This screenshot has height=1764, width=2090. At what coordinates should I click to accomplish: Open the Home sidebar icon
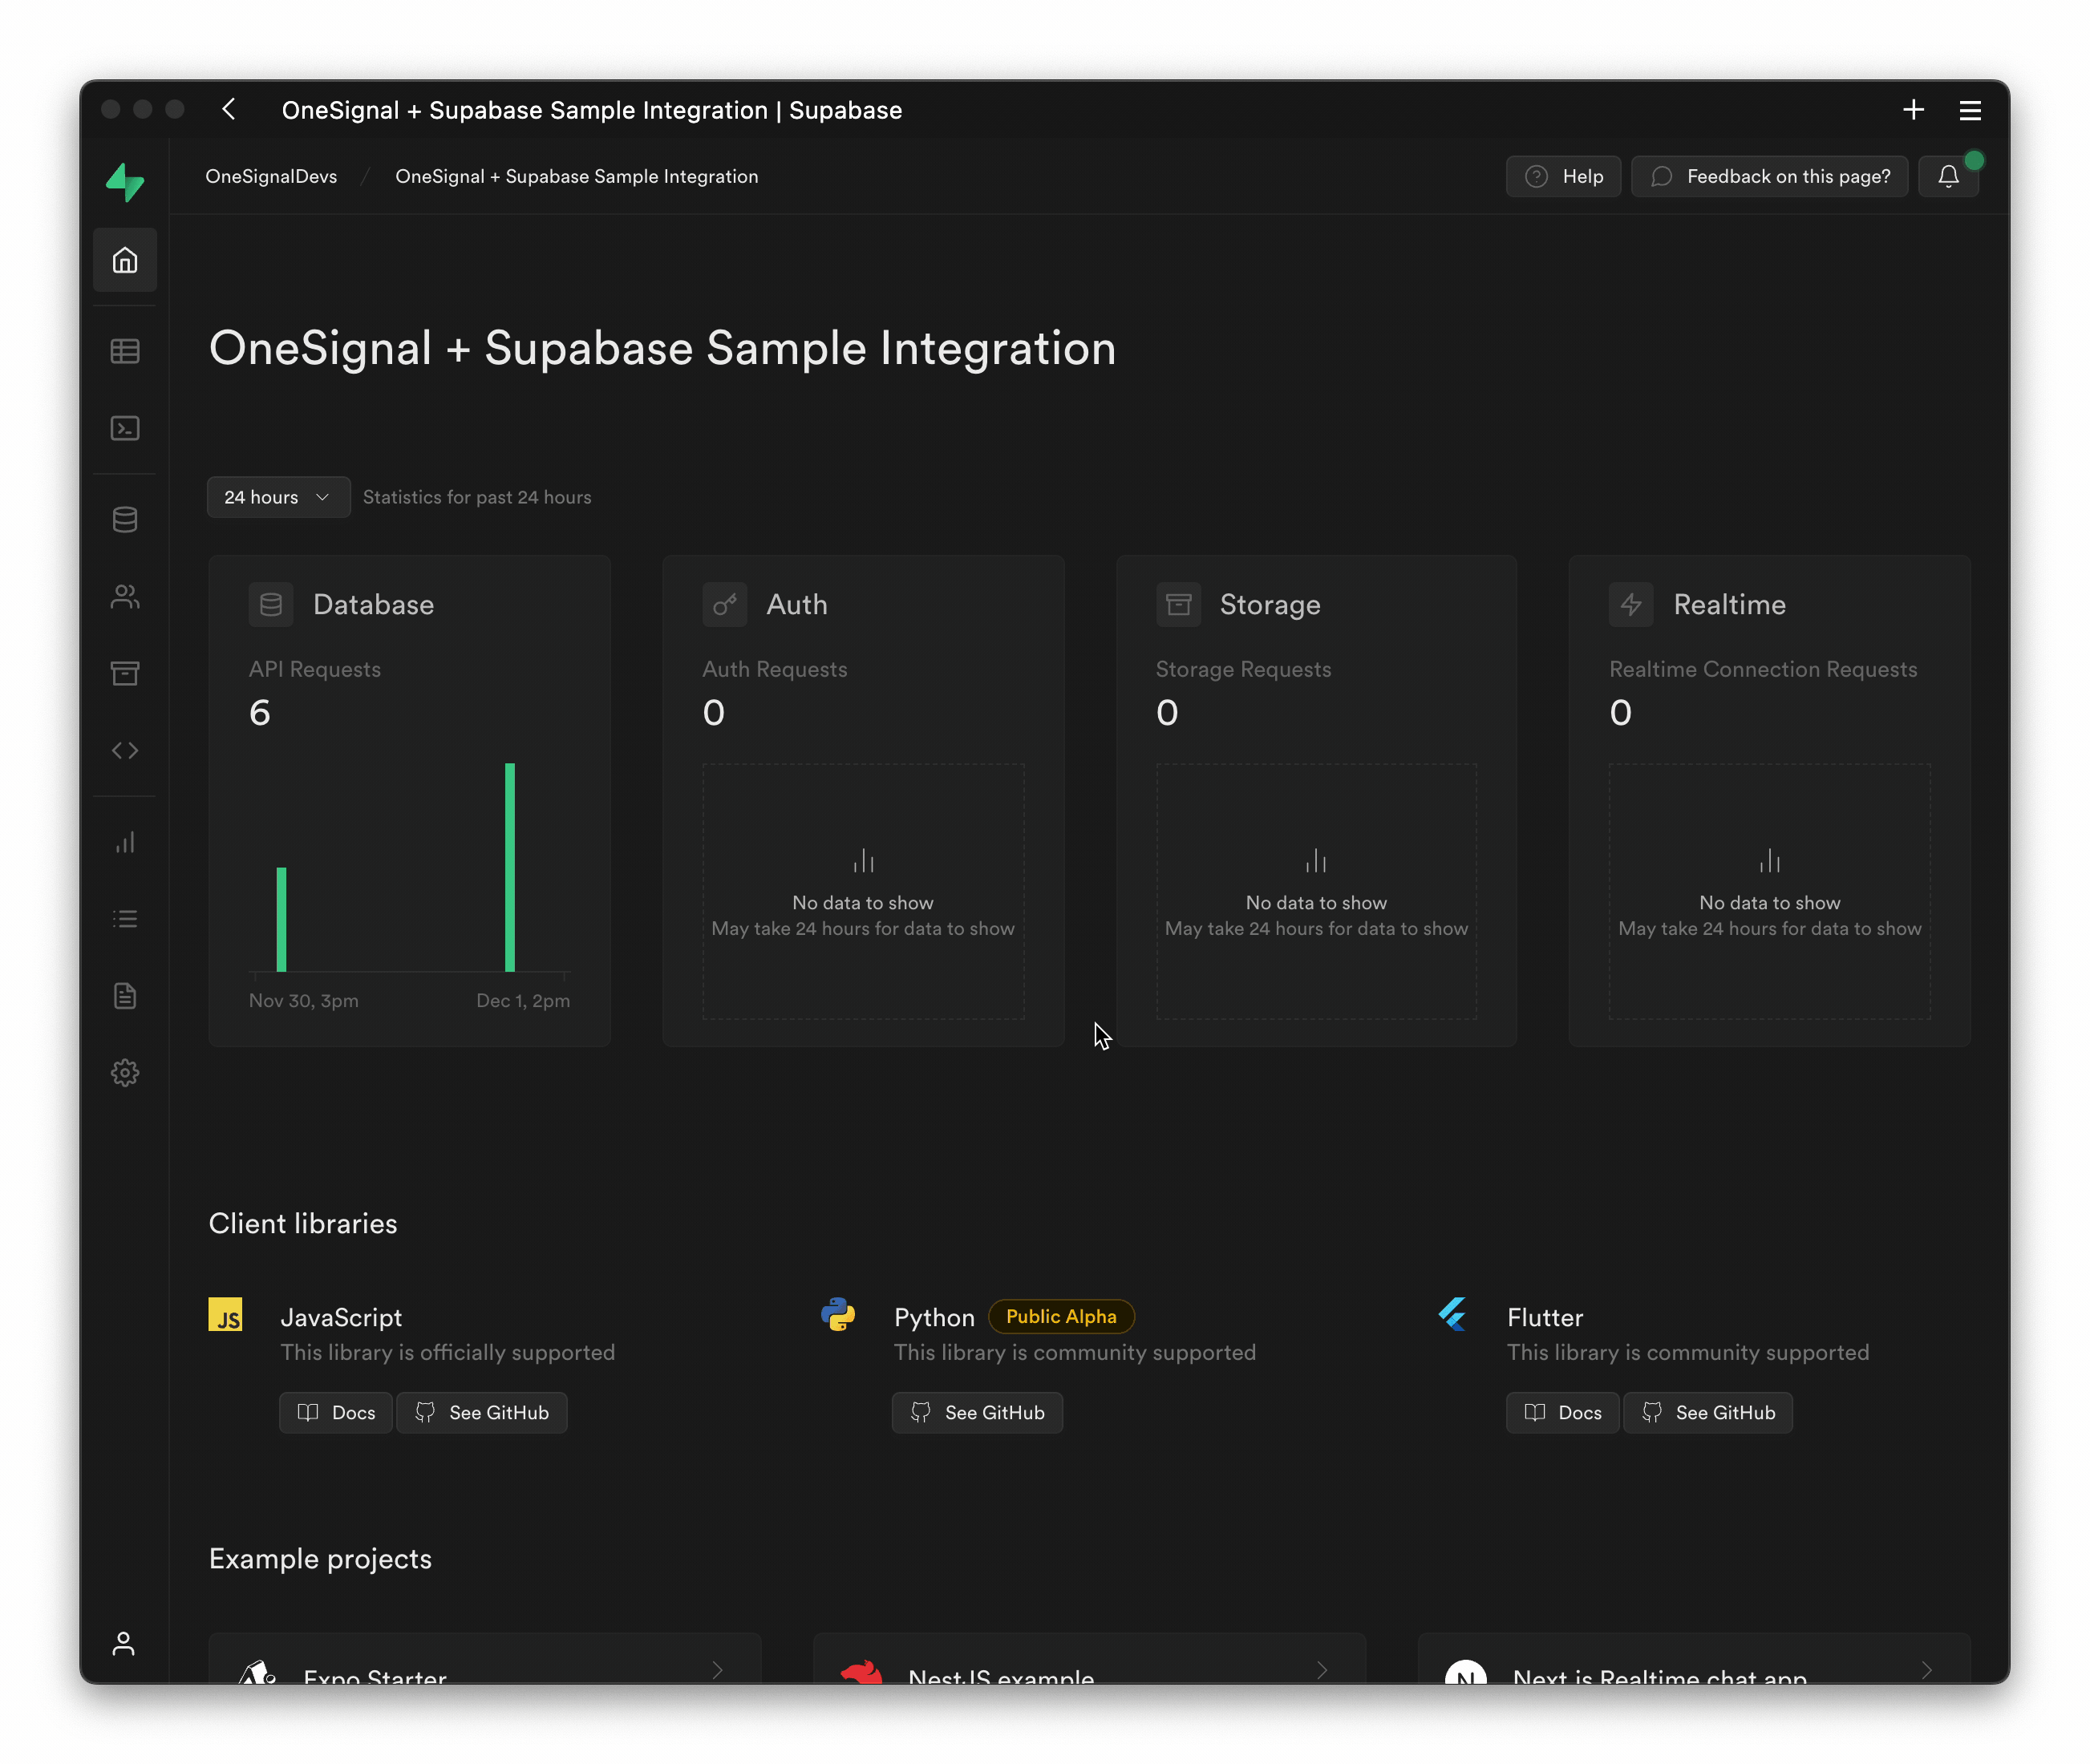(125, 260)
